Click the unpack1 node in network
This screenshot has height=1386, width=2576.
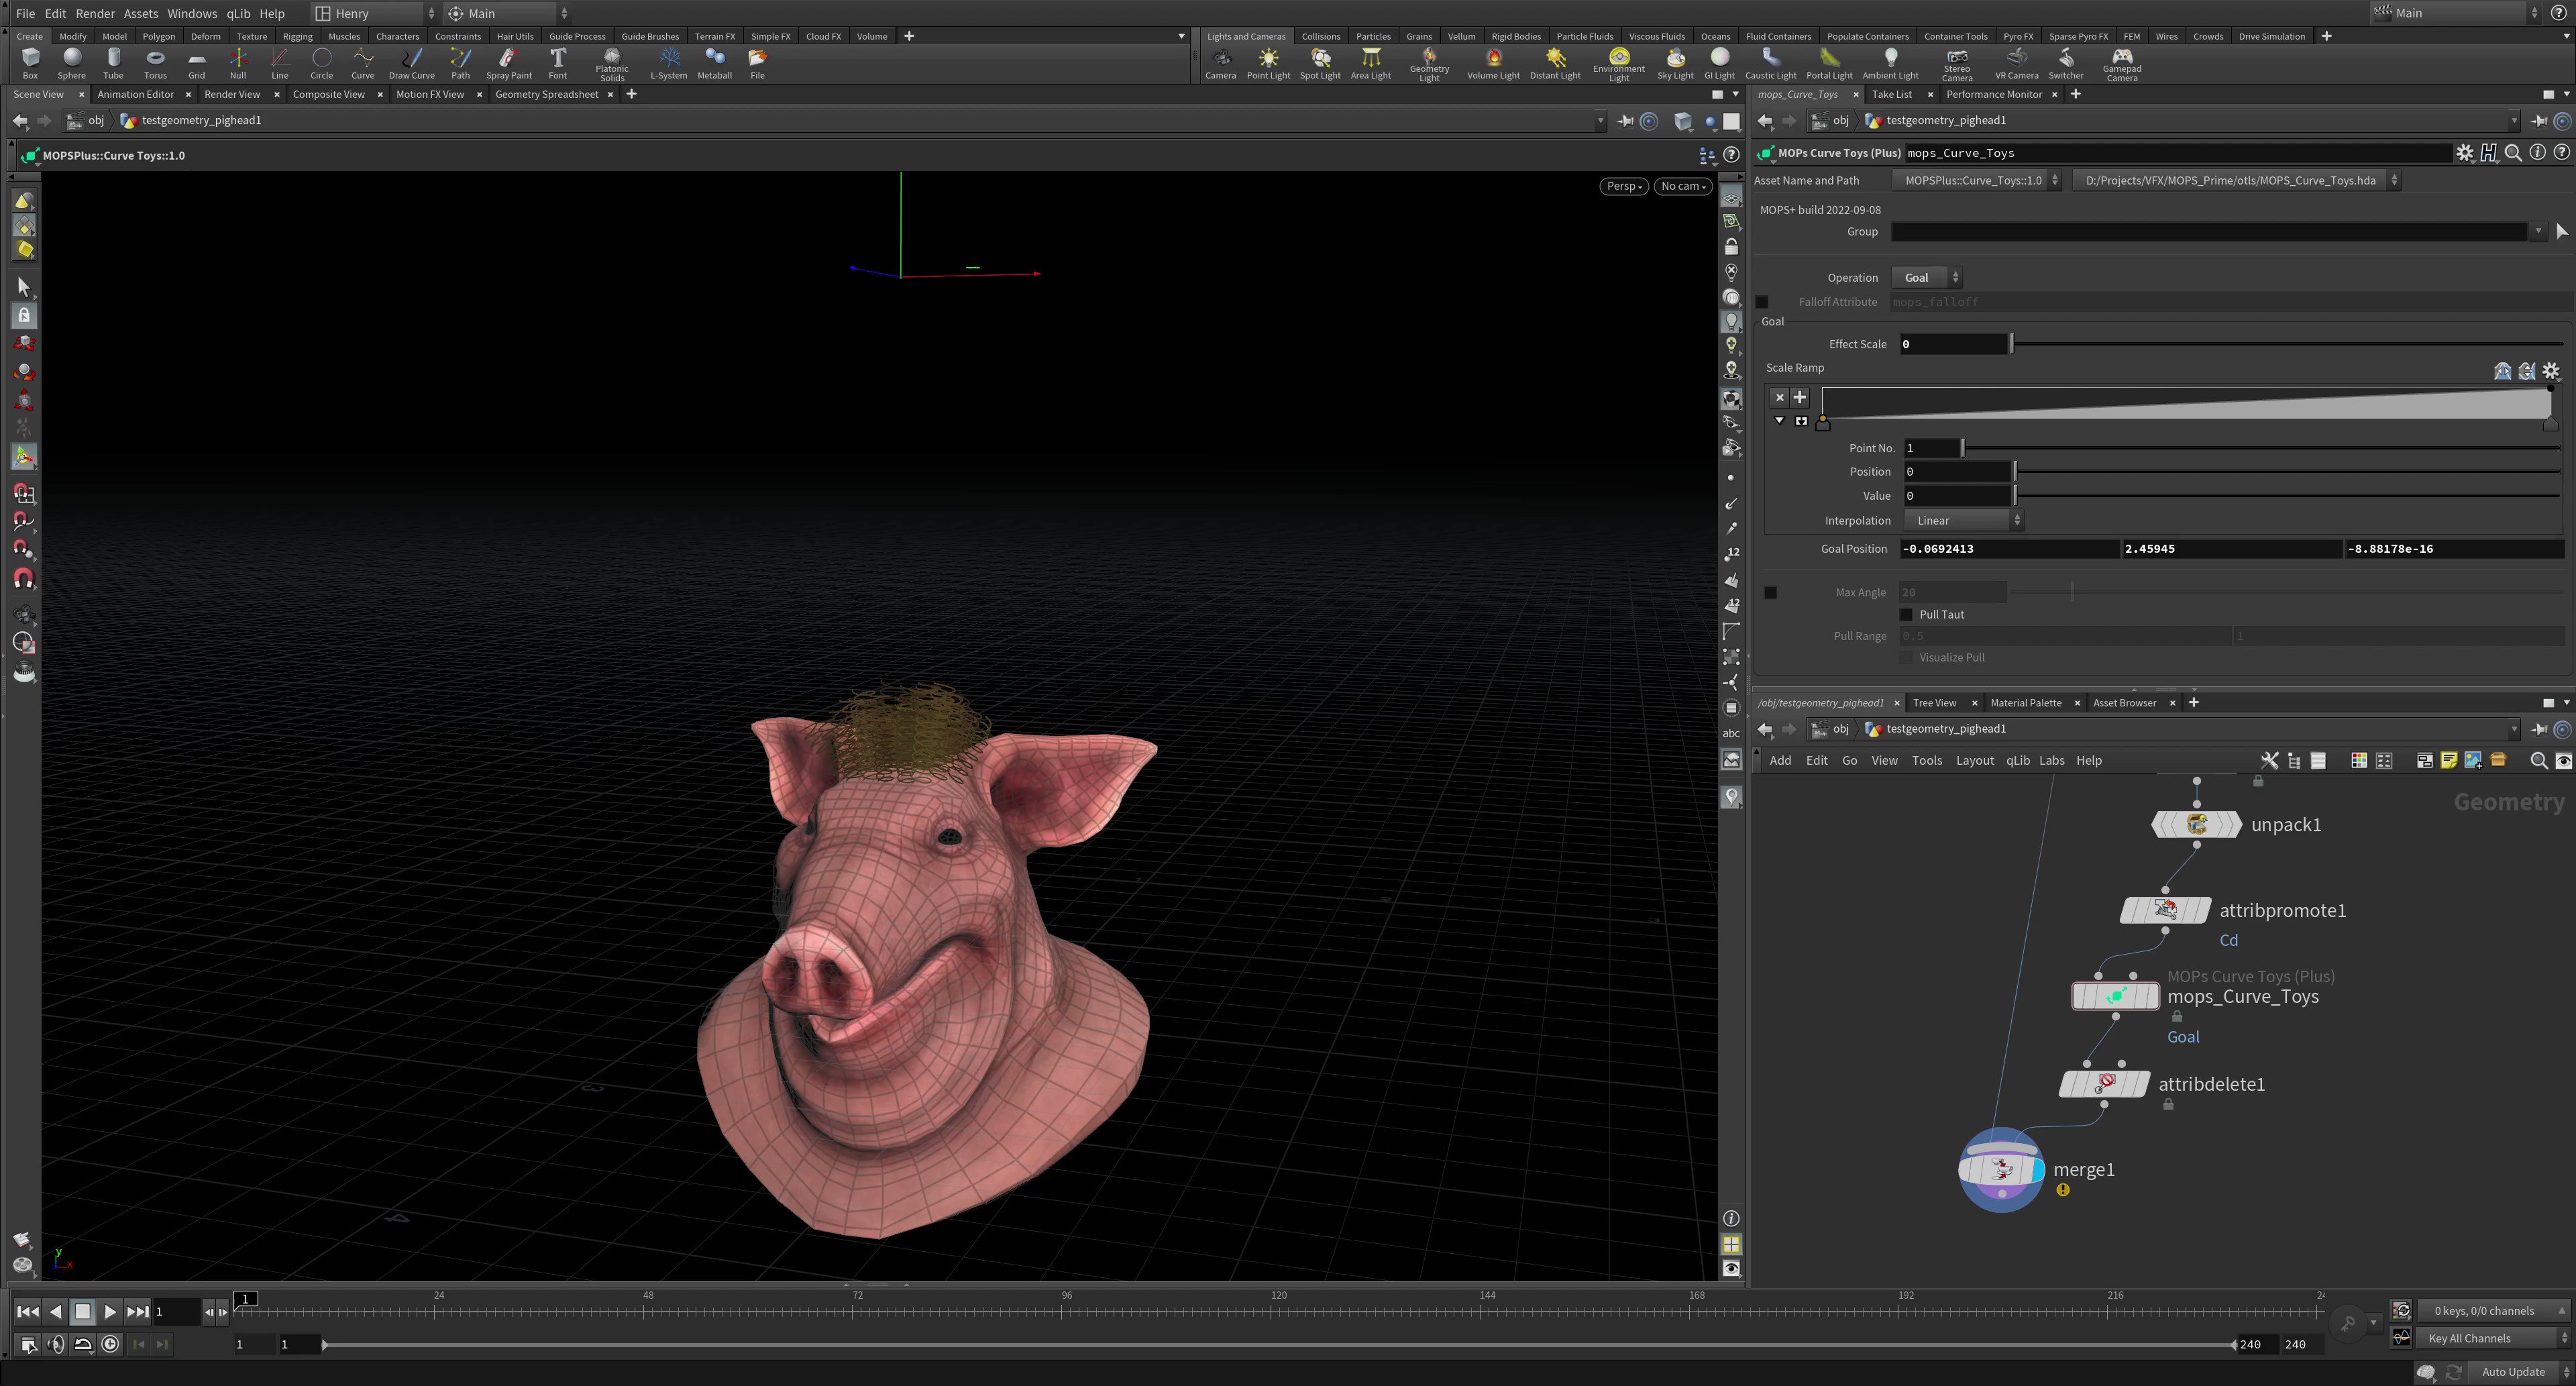(2196, 825)
